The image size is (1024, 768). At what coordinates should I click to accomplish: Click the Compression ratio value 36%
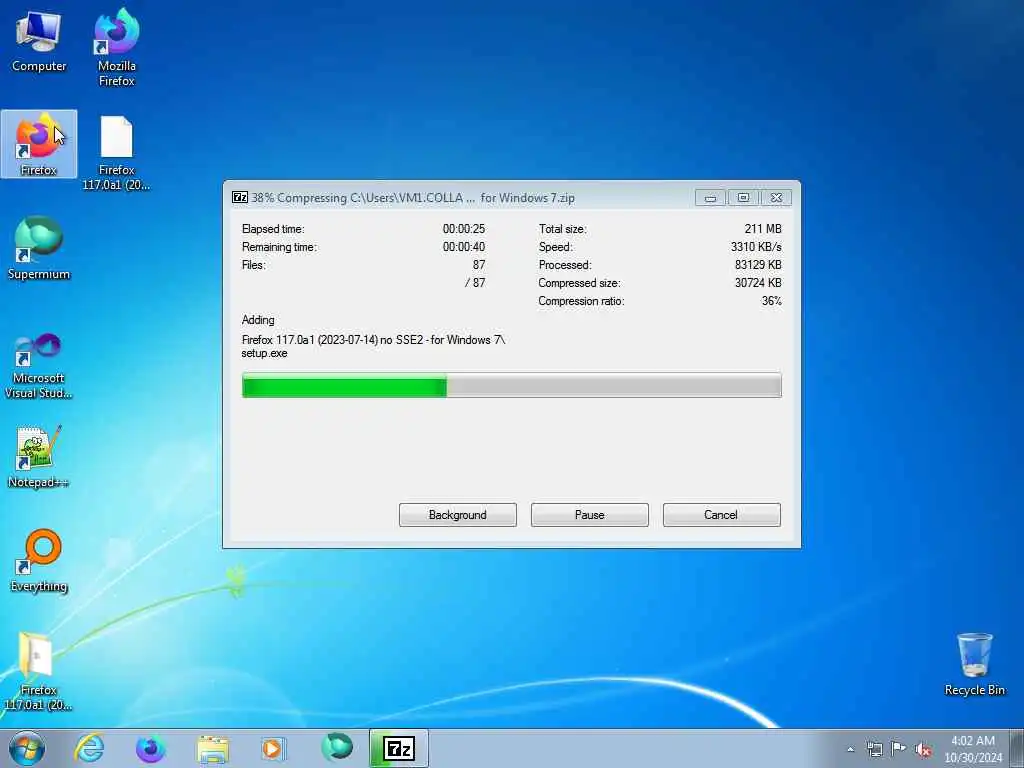coord(771,301)
